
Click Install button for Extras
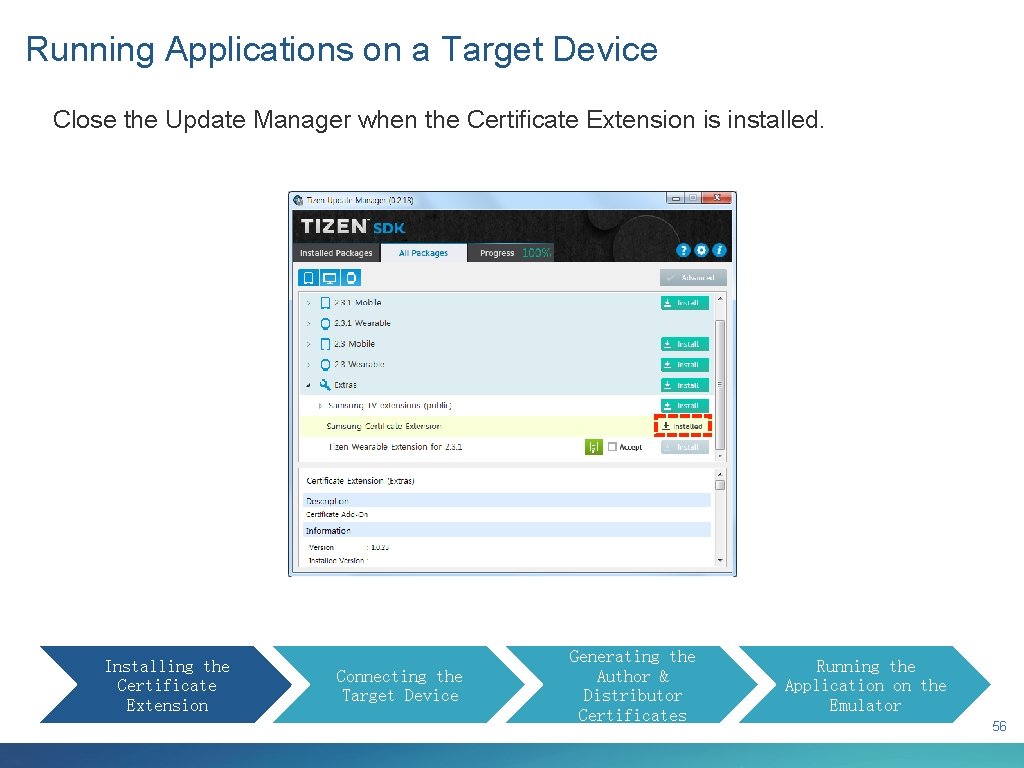click(684, 385)
